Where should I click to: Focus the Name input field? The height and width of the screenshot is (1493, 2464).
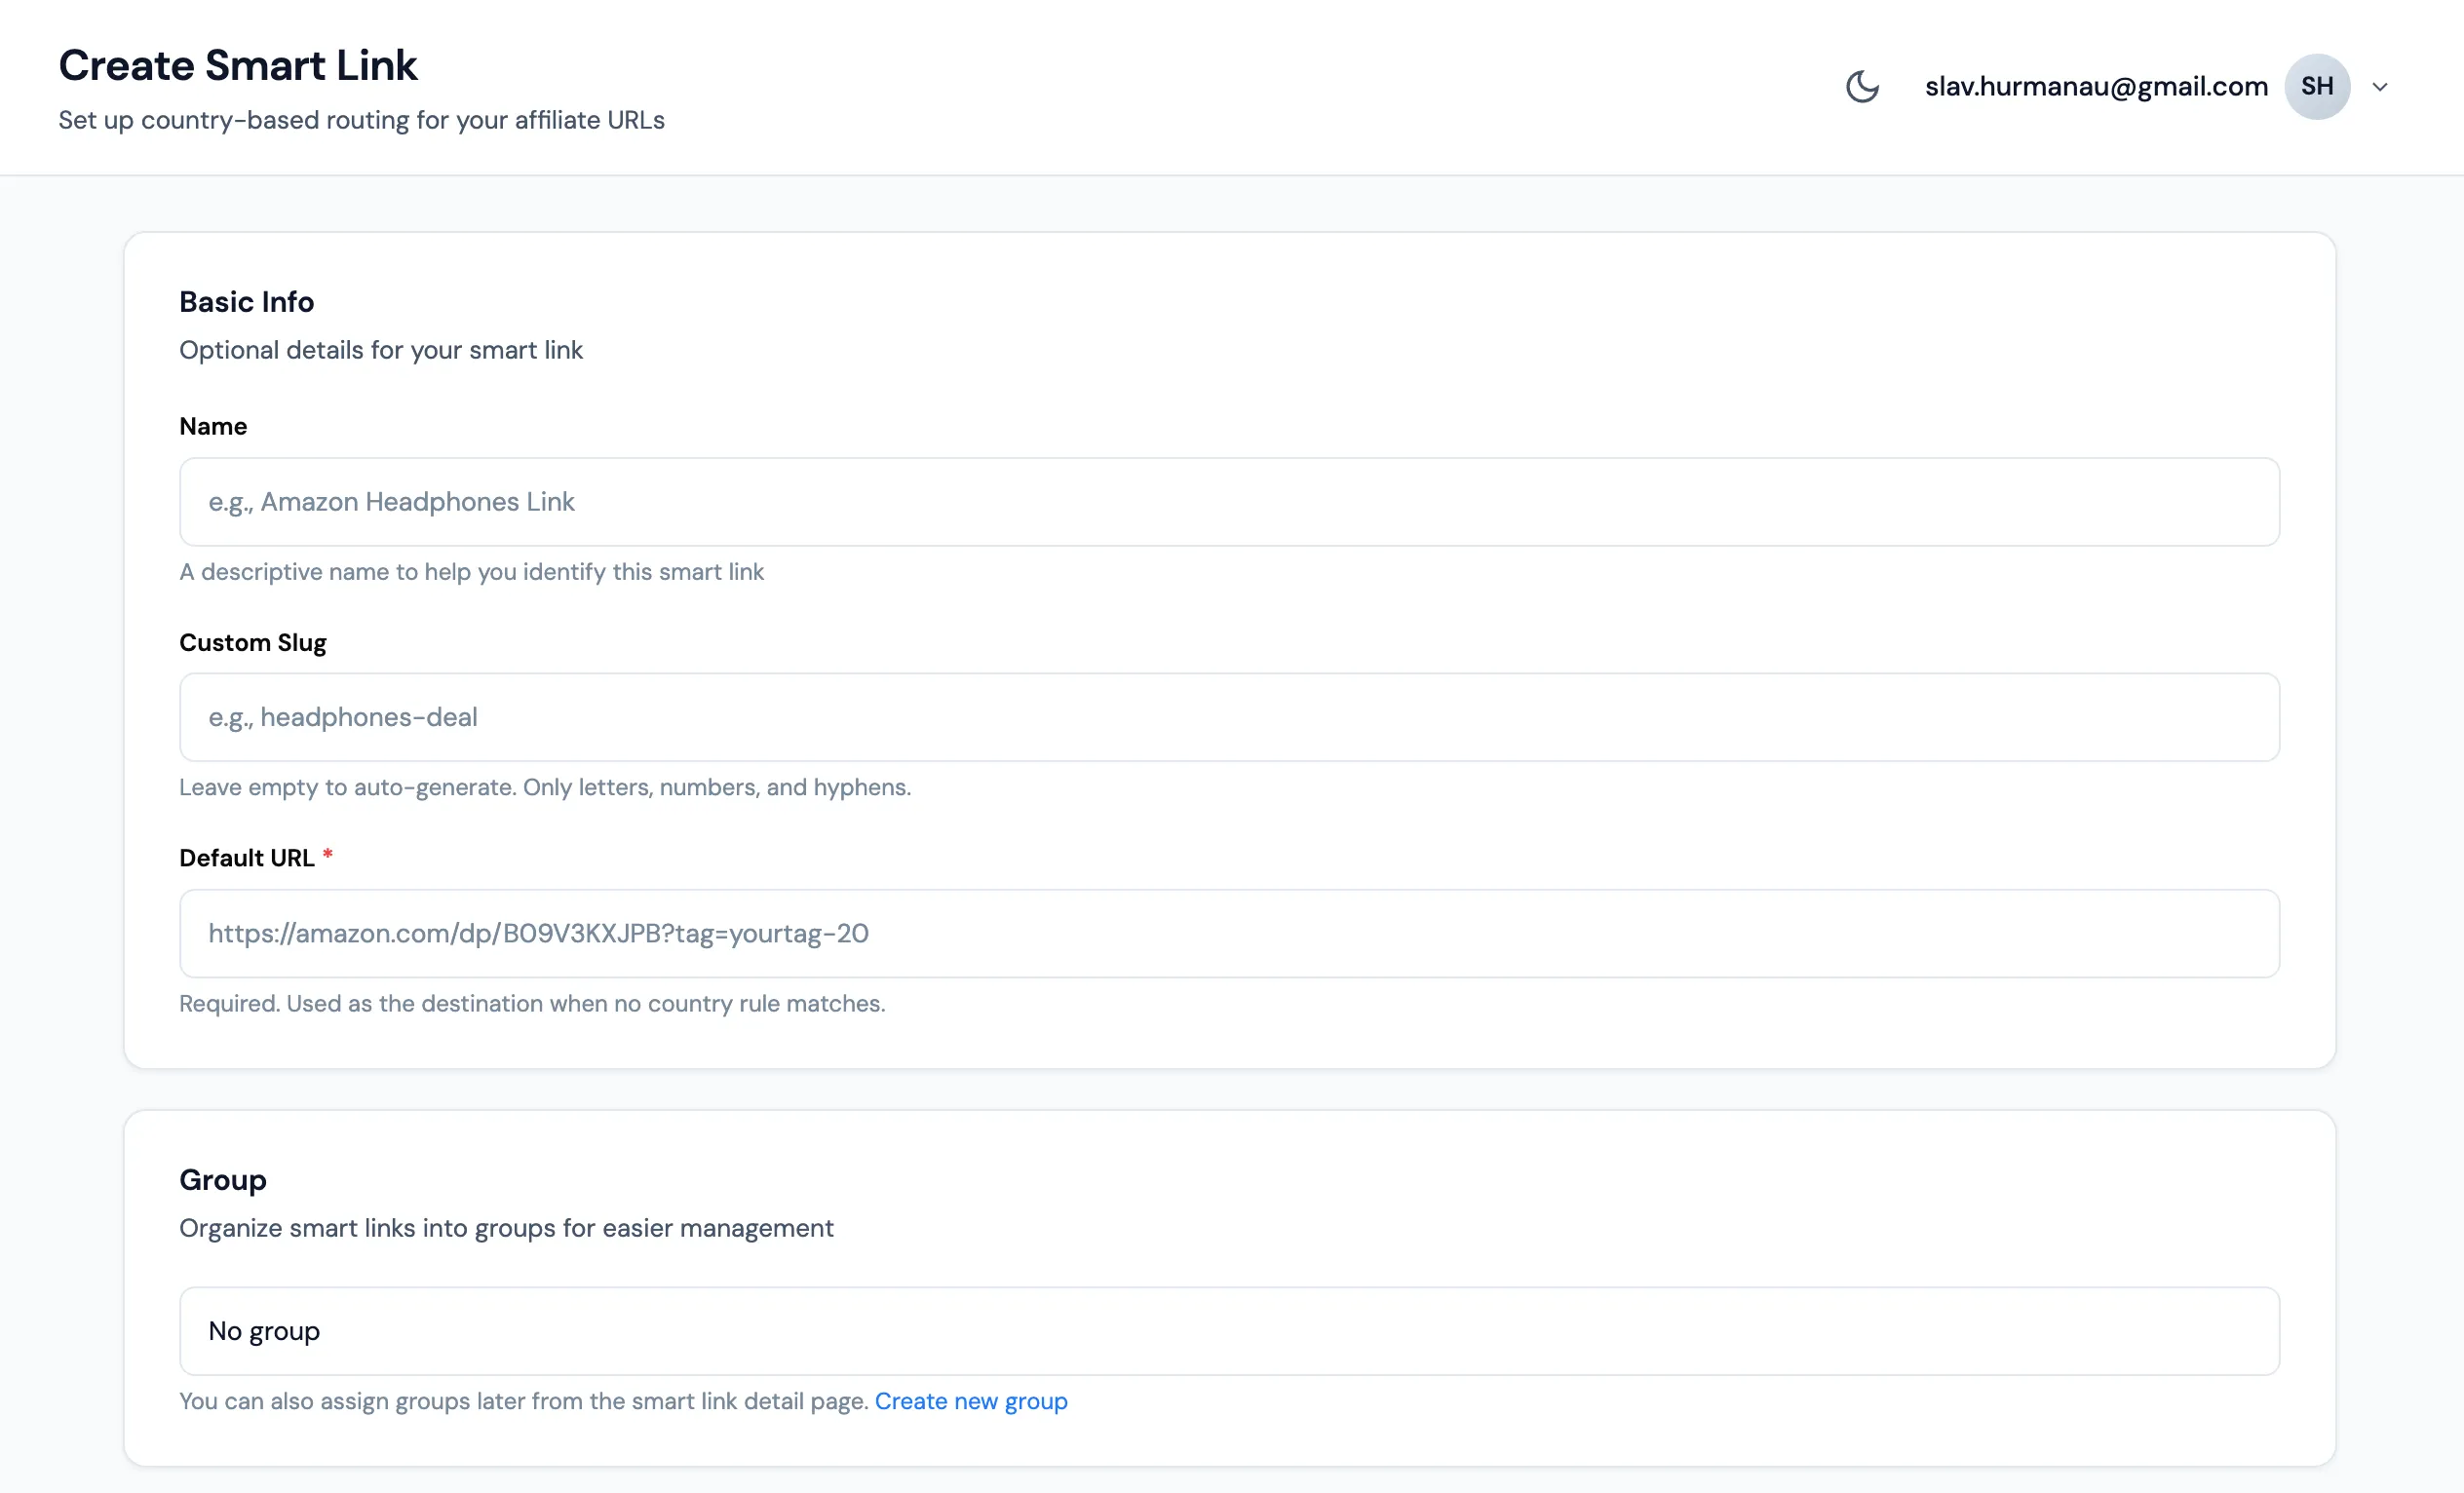point(1229,502)
